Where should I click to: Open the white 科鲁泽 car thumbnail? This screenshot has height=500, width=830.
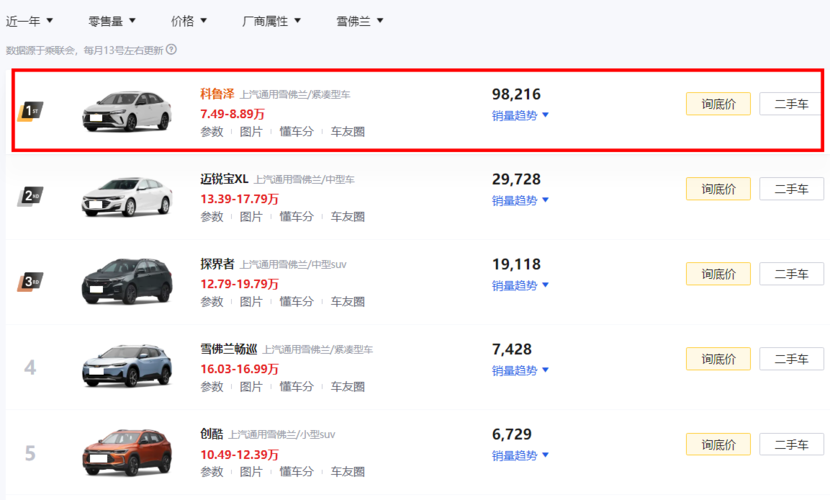(127, 111)
